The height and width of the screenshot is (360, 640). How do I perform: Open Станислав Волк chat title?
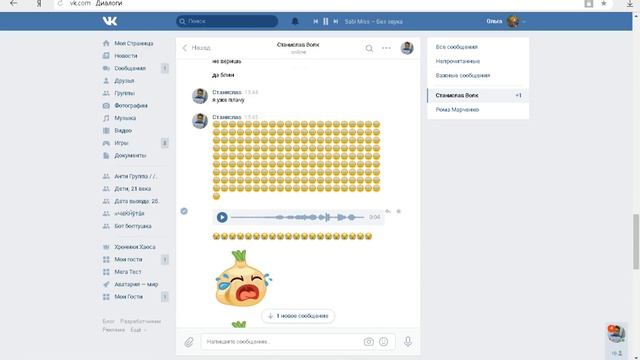(x=298, y=44)
